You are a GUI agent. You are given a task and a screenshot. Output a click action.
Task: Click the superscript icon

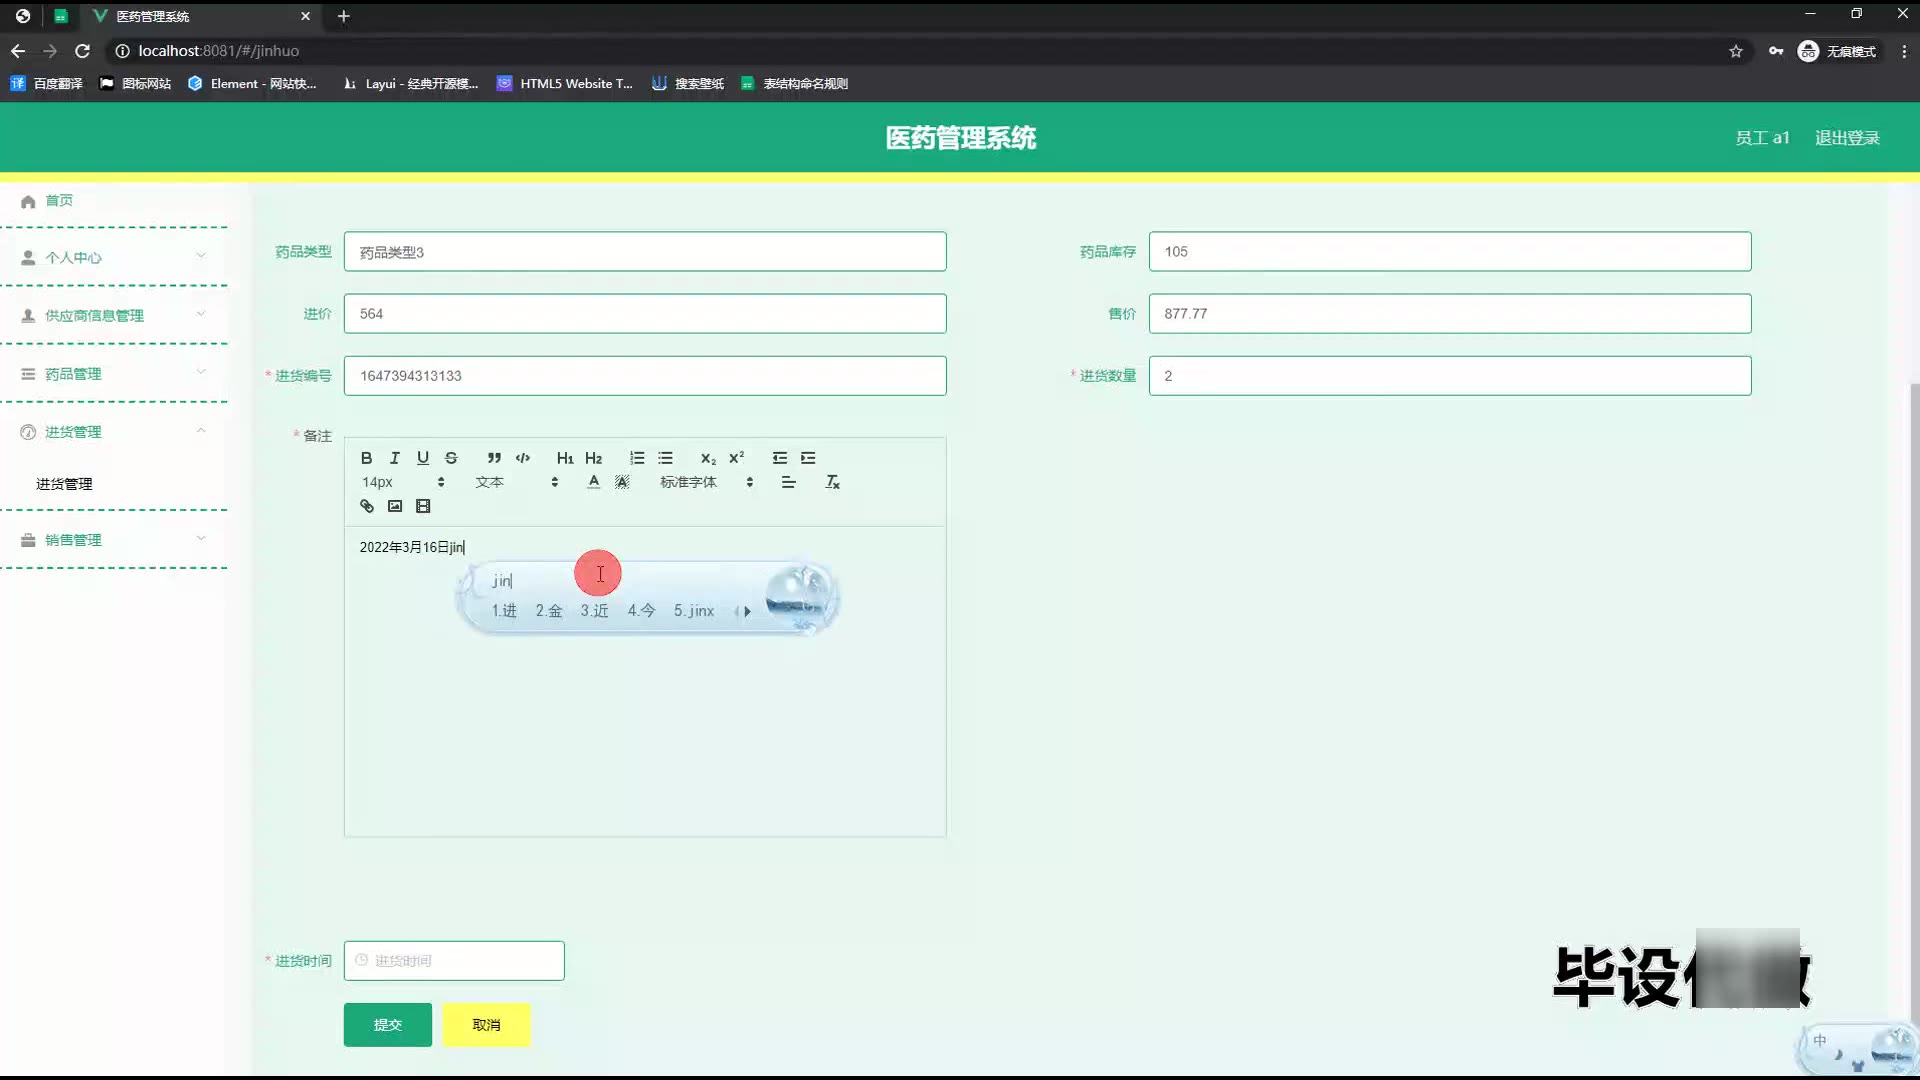(x=737, y=458)
